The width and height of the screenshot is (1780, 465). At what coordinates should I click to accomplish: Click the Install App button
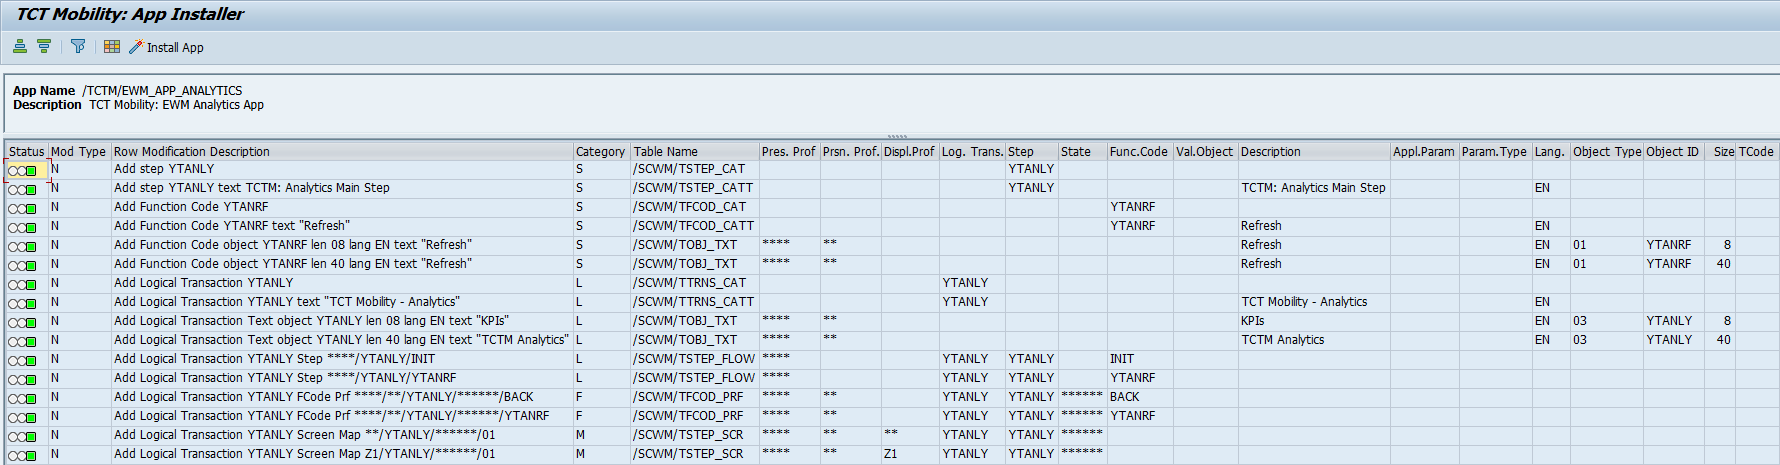coord(166,47)
